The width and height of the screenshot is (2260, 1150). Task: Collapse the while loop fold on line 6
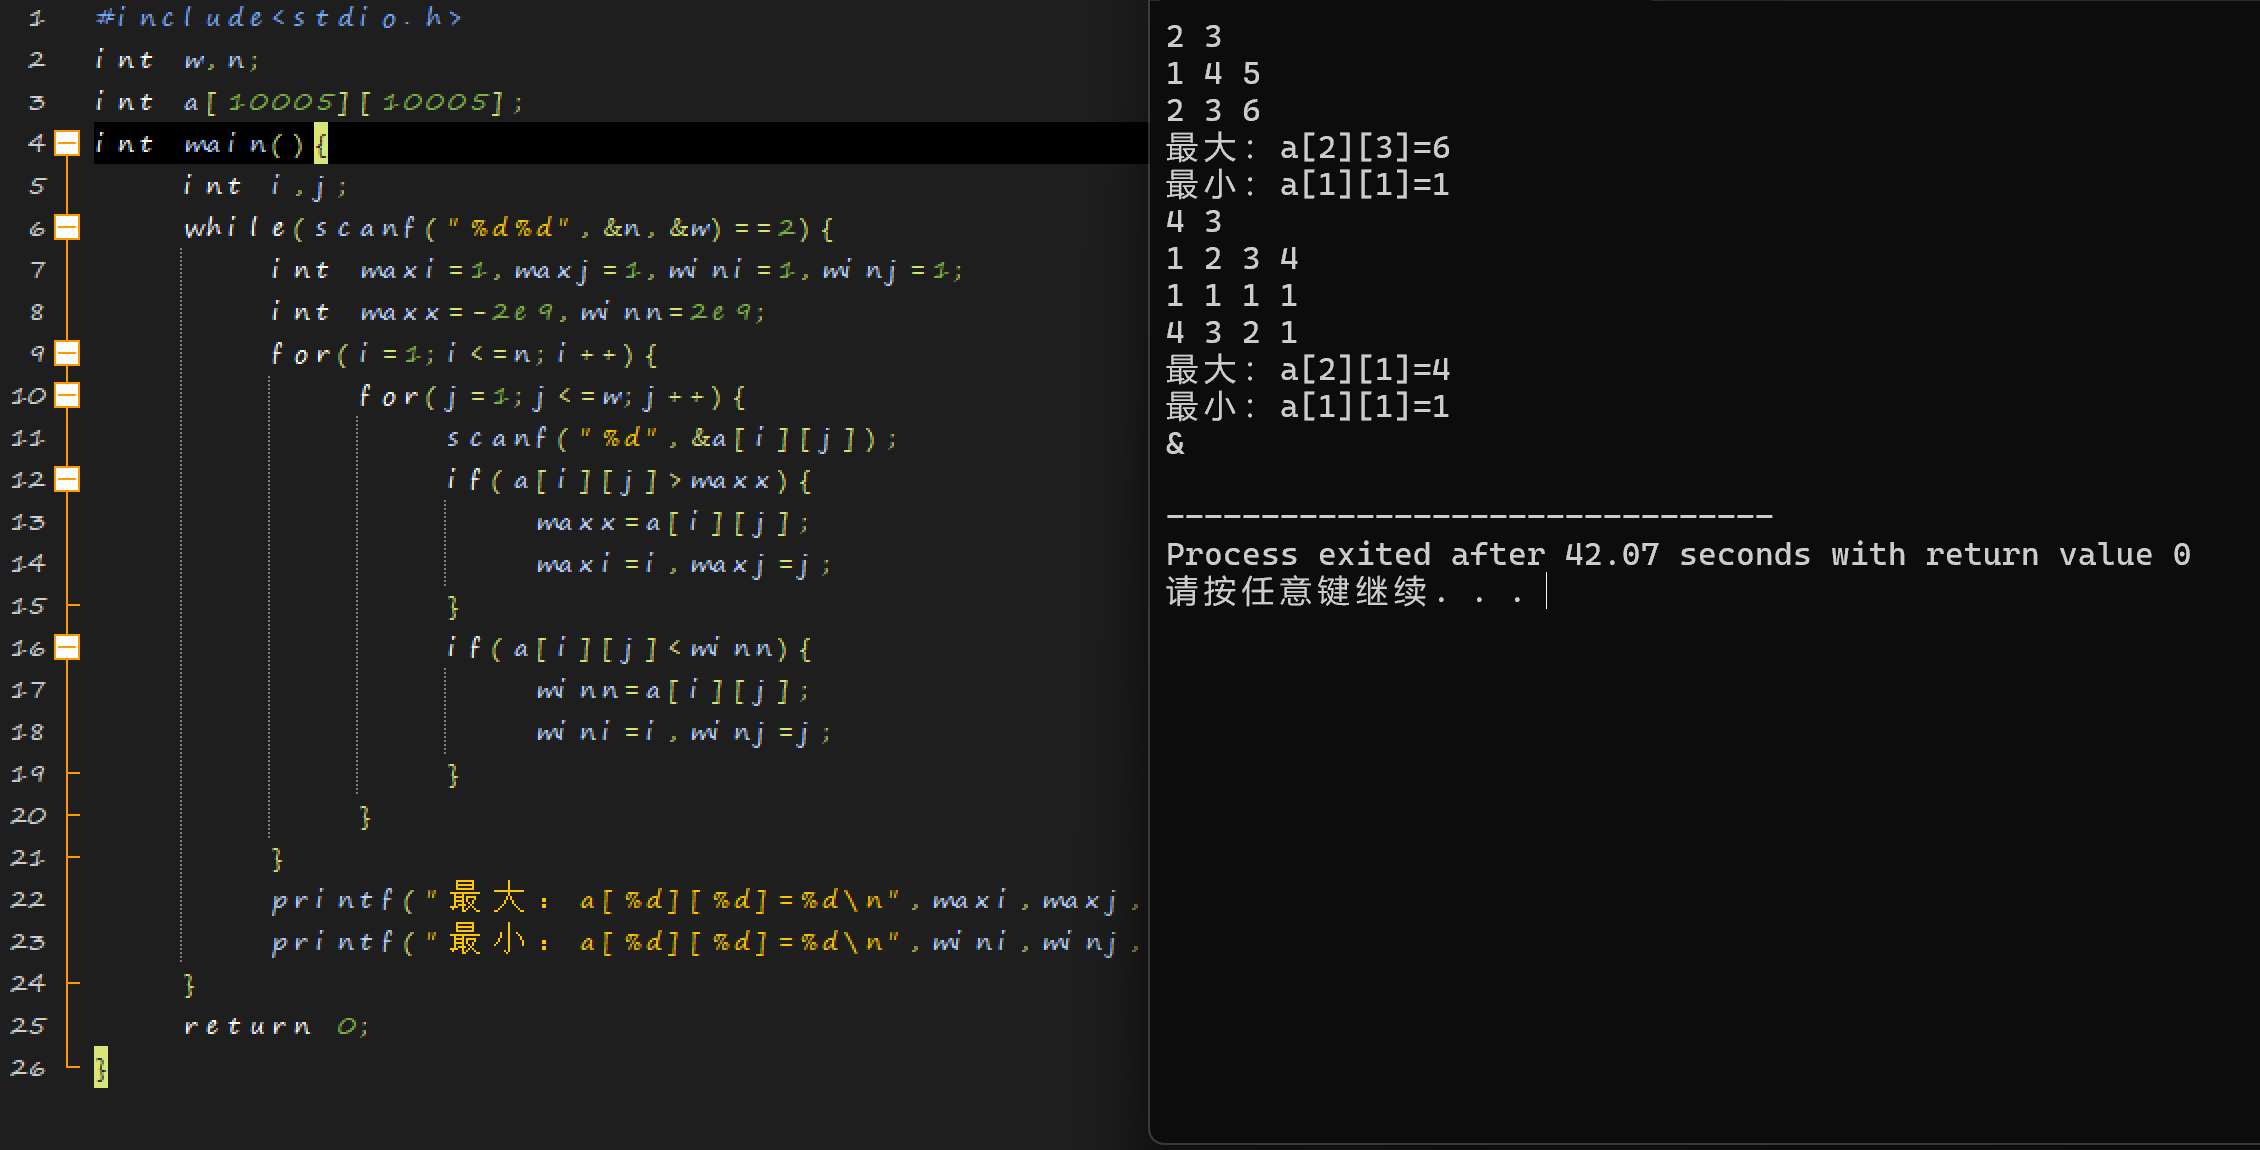click(66, 228)
